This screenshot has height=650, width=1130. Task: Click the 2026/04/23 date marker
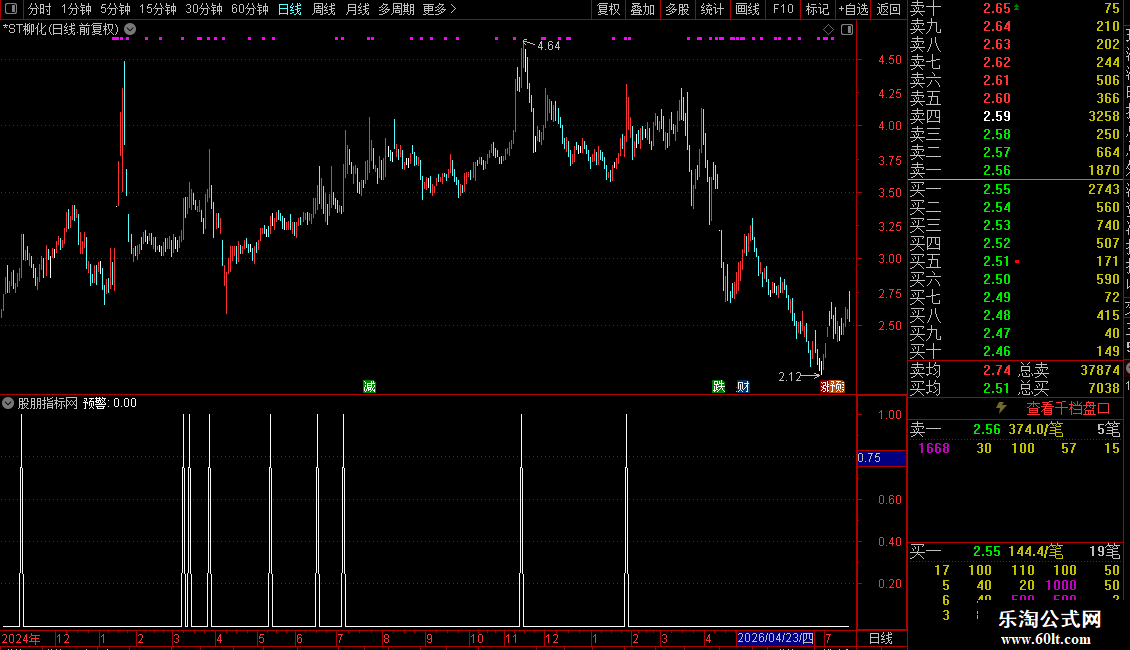pos(775,638)
